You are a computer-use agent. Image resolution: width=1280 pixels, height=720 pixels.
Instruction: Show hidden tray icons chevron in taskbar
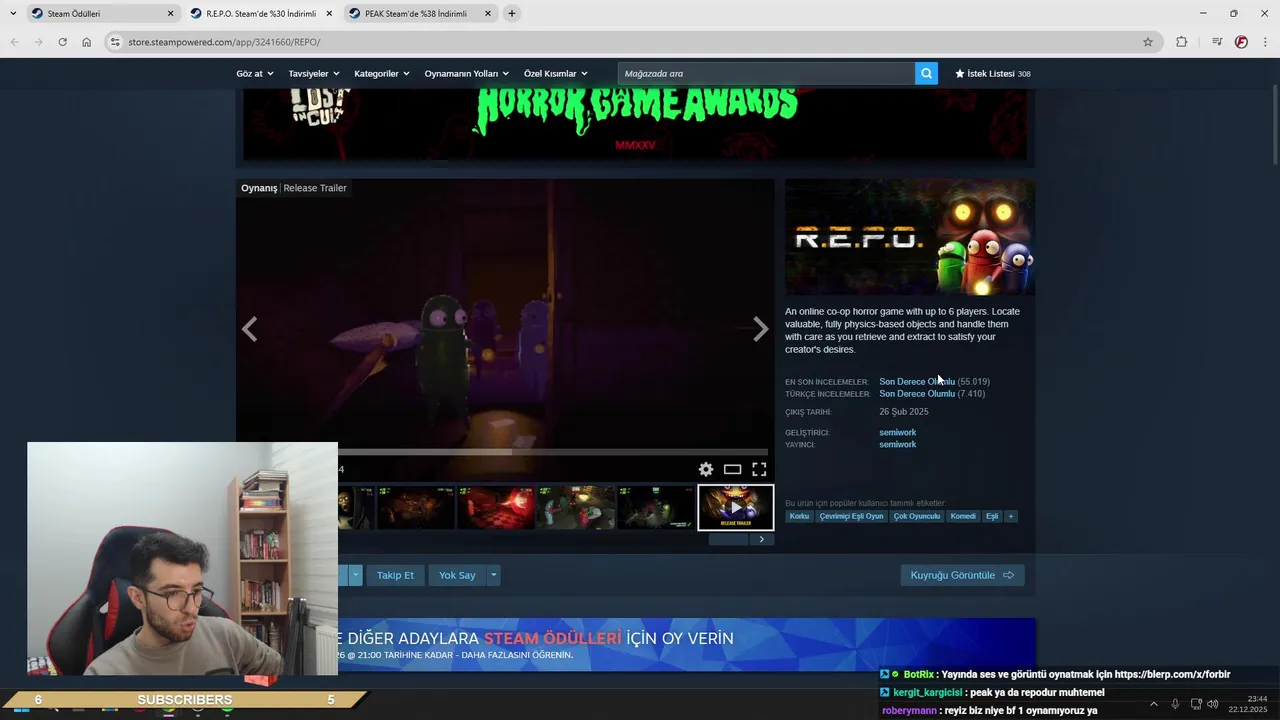point(1153,704)
